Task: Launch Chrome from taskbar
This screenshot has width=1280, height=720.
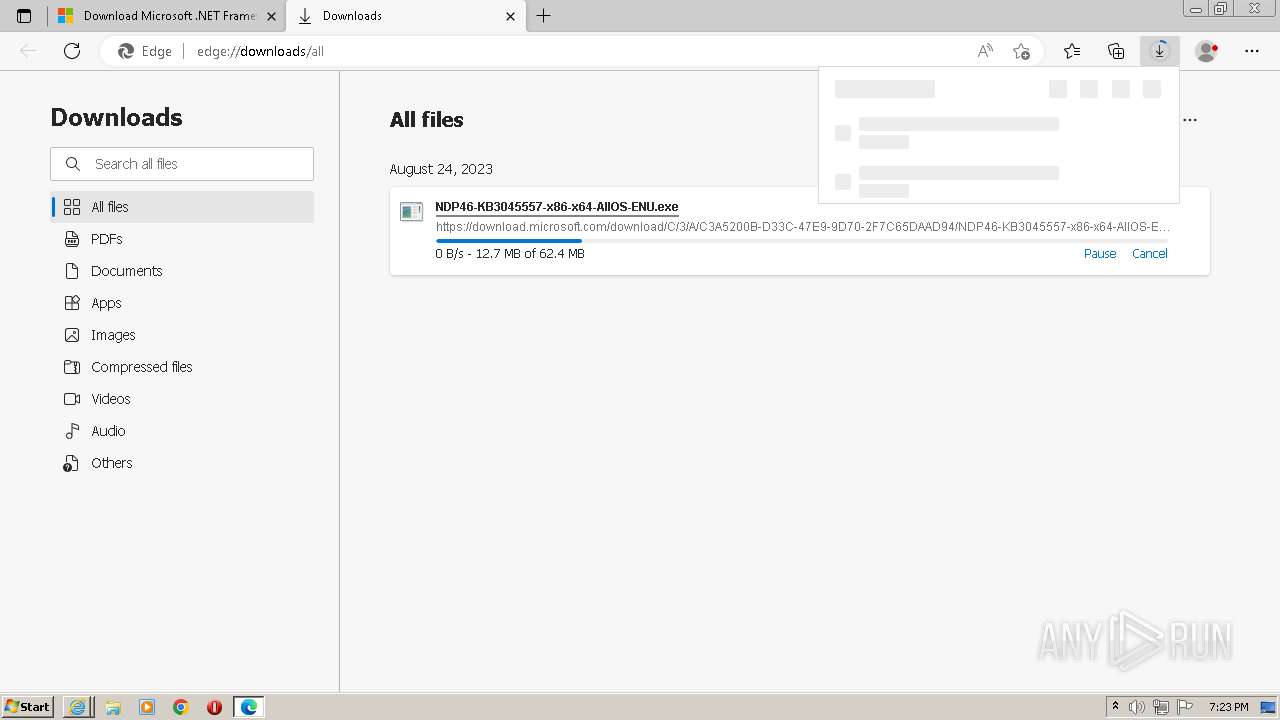Action: coord(181,707)
